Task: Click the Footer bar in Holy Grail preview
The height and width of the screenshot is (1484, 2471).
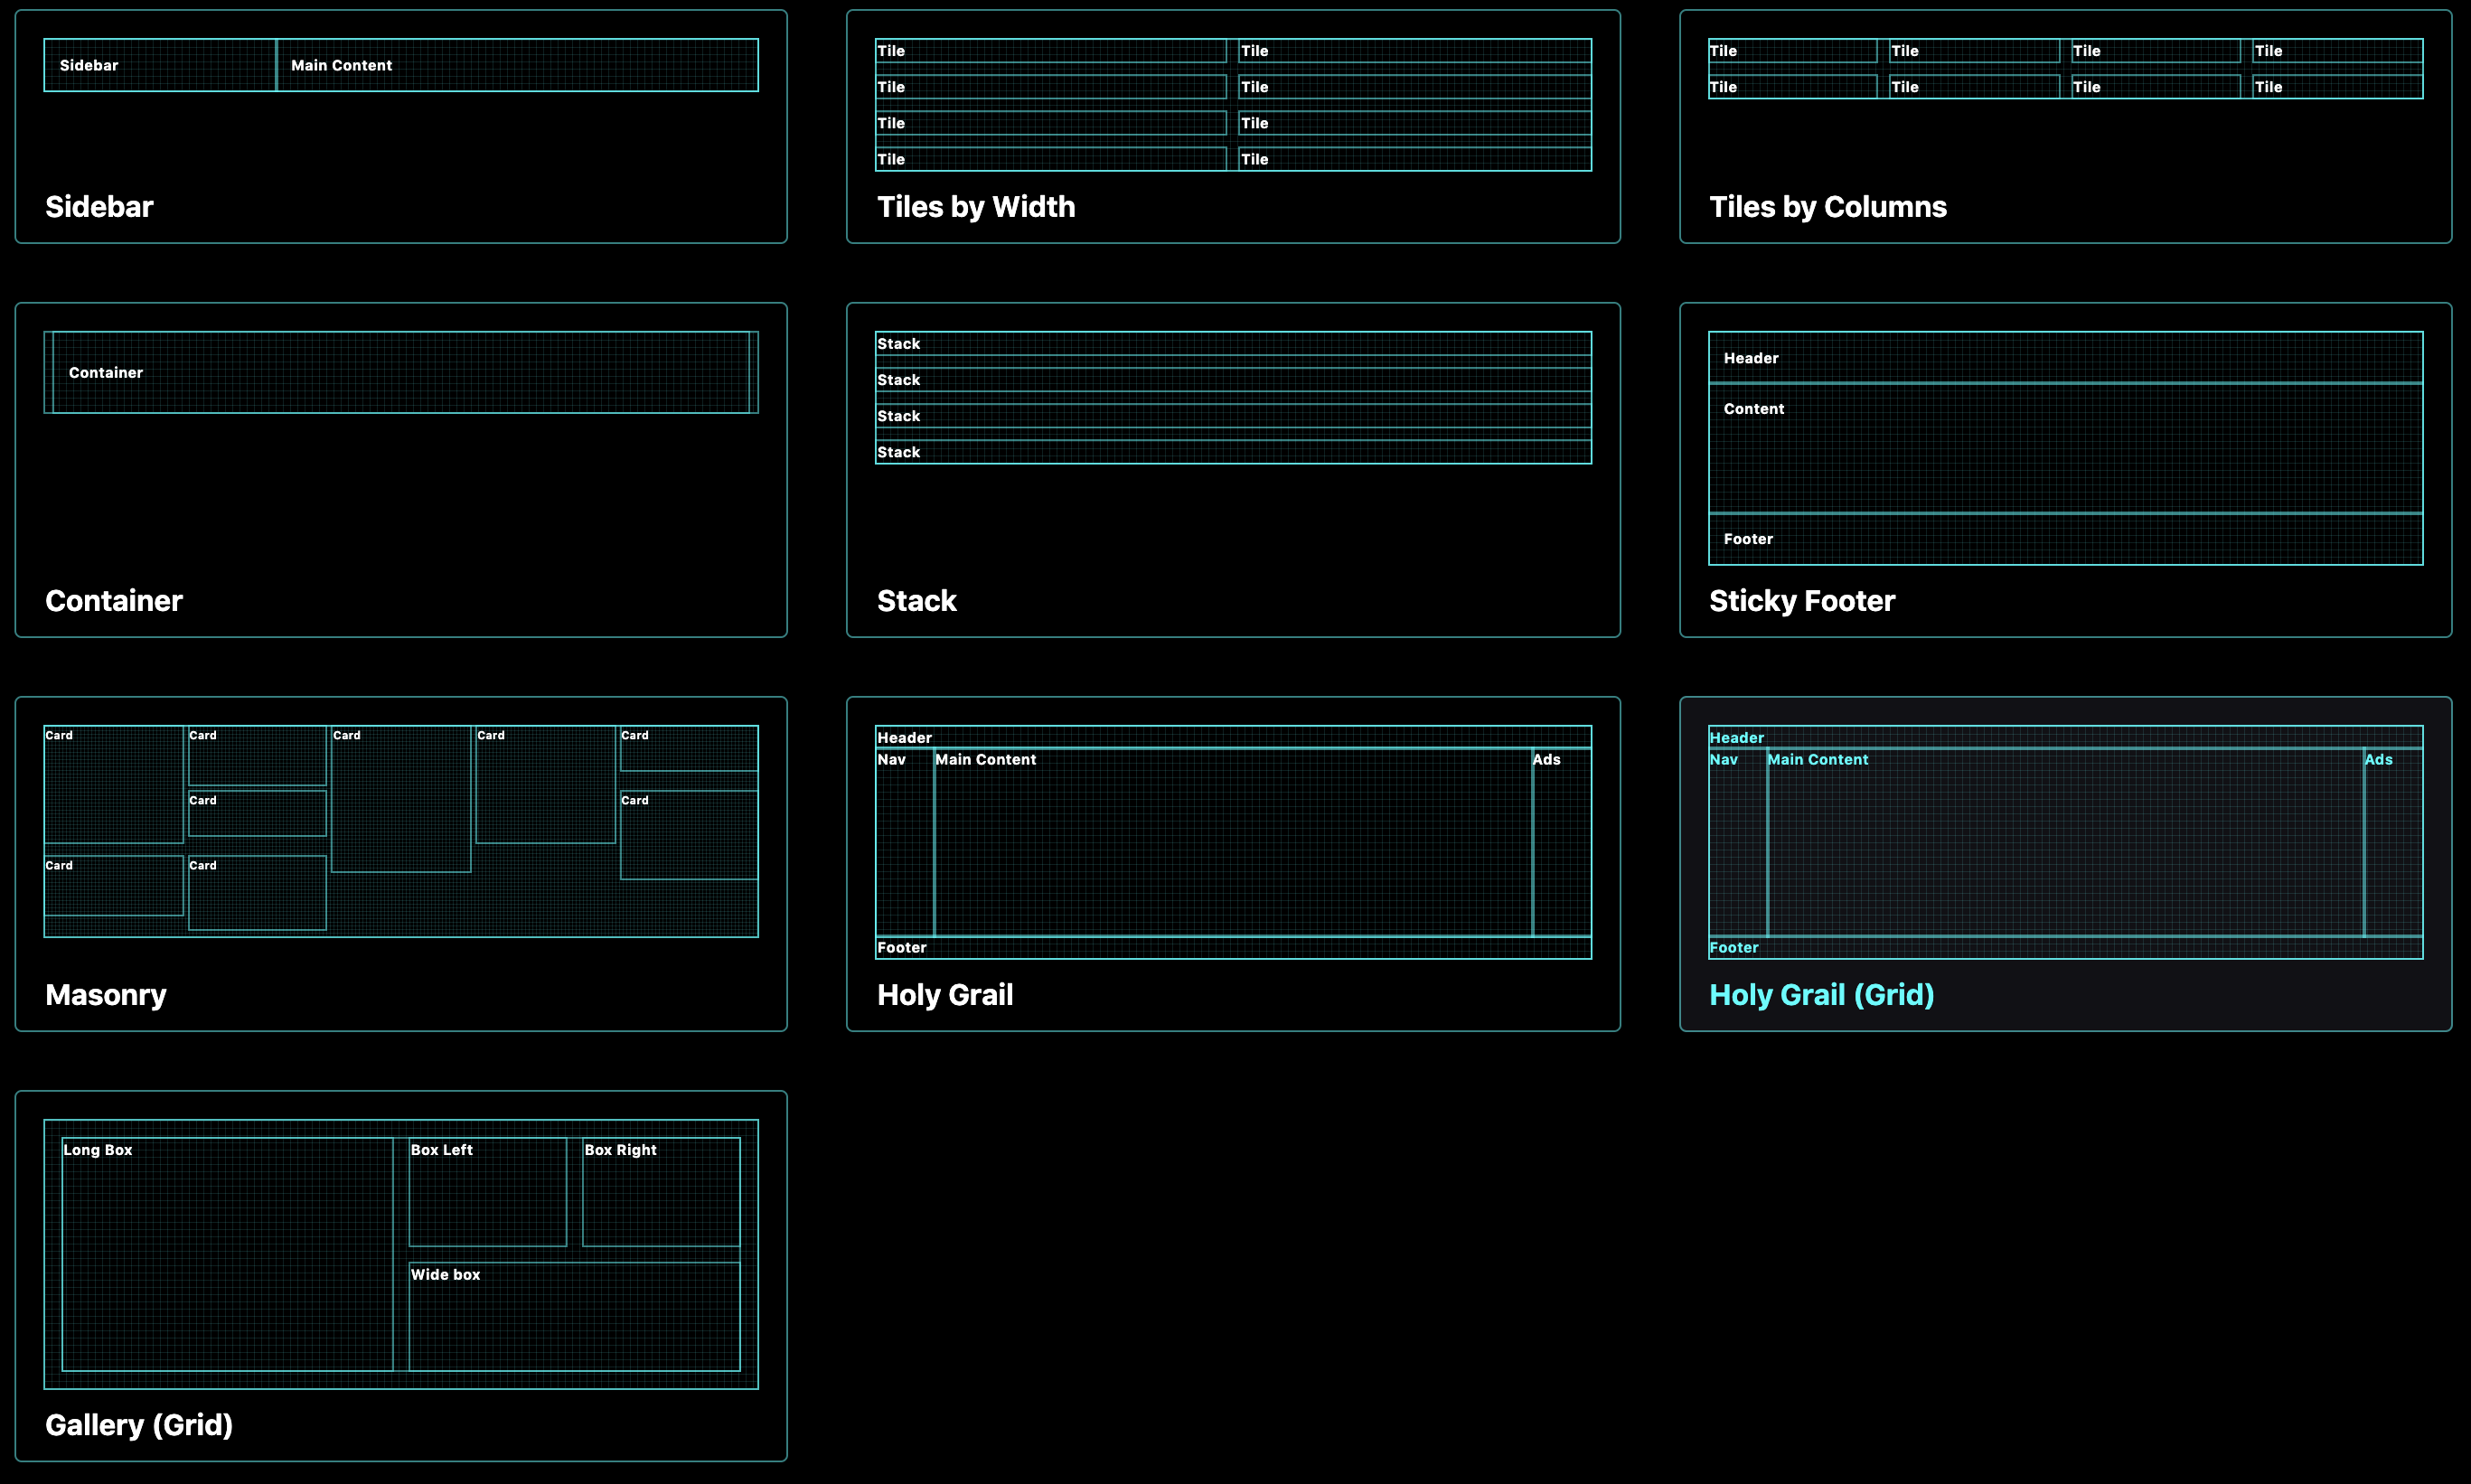Action: click(1233, 948)
